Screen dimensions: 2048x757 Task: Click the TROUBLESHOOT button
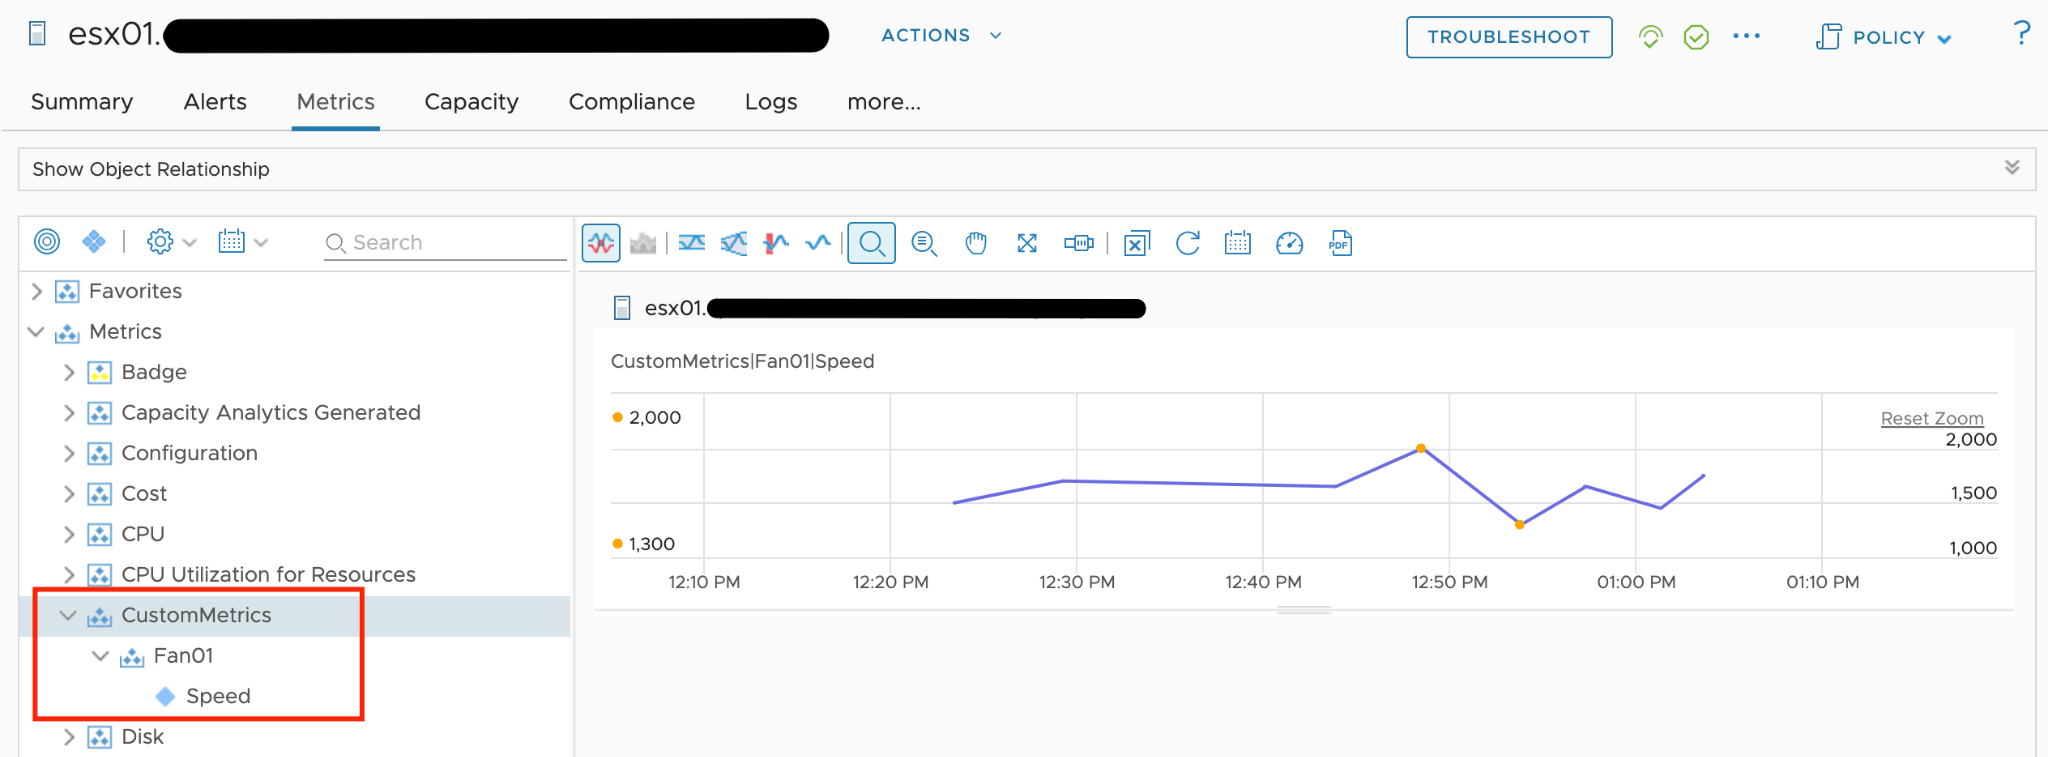(x=1509, y=37)
